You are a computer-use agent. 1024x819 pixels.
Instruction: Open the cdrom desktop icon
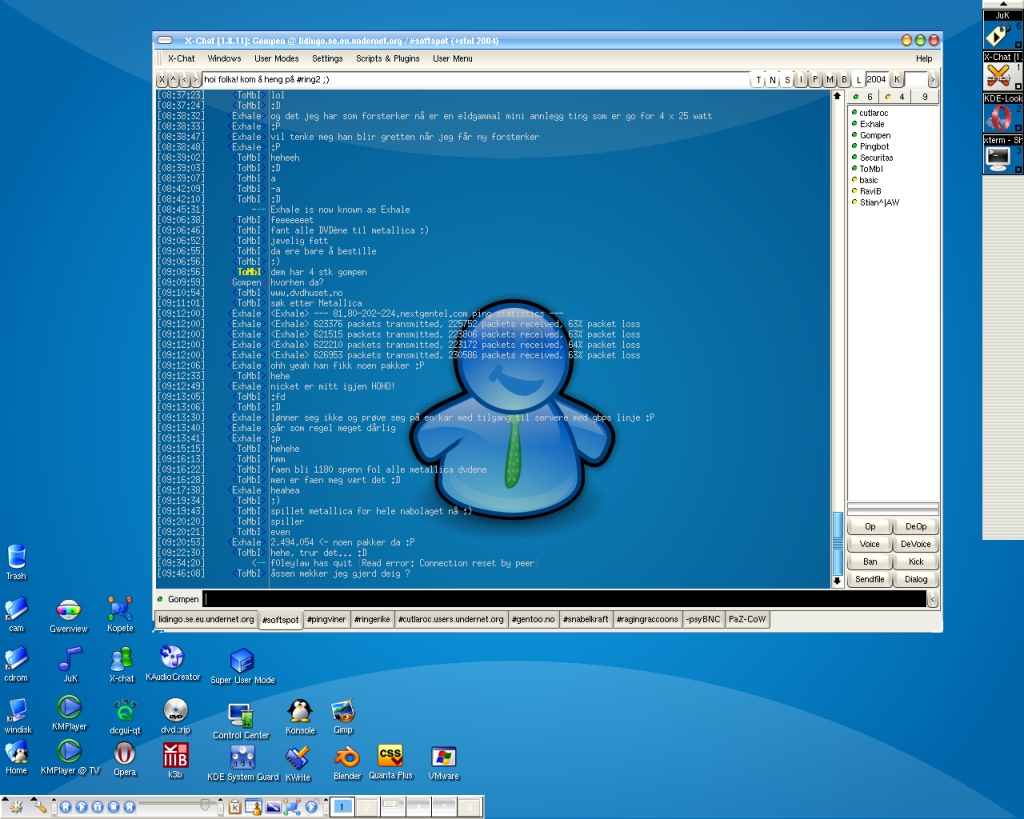(x=16, y=664)
